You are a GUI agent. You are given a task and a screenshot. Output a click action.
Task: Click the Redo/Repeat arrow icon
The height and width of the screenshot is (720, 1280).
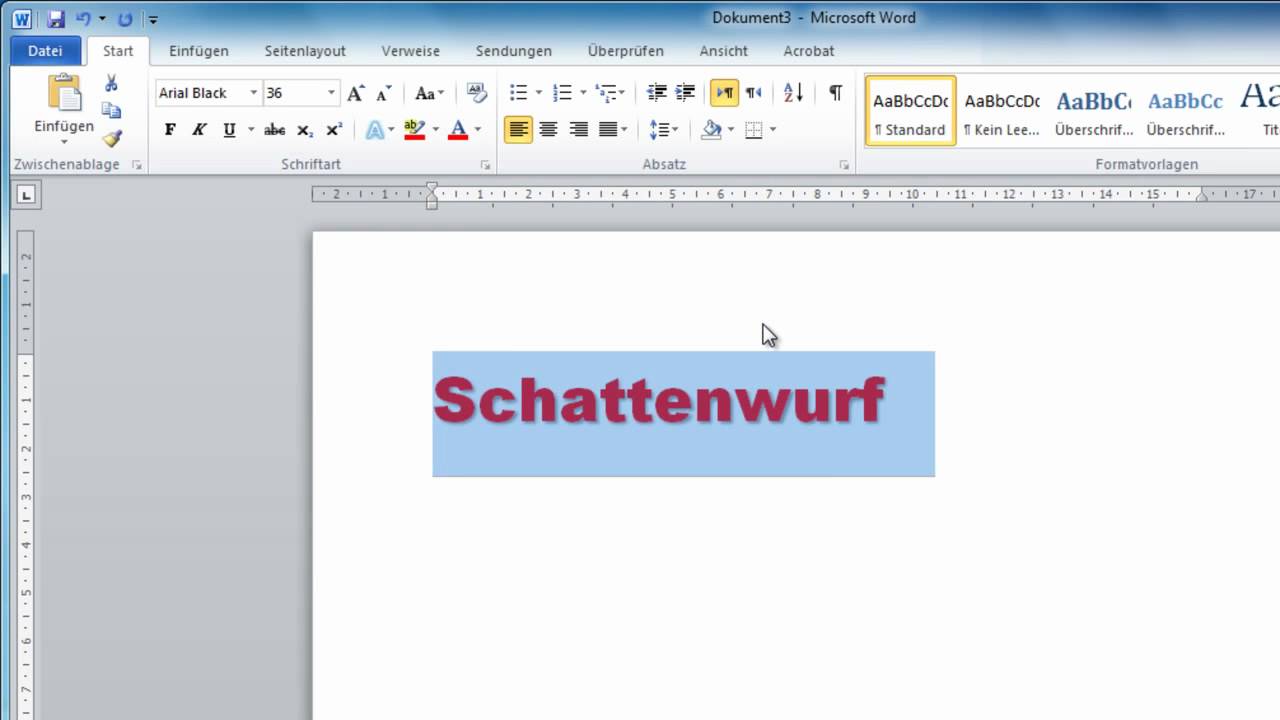click(125, 18)
